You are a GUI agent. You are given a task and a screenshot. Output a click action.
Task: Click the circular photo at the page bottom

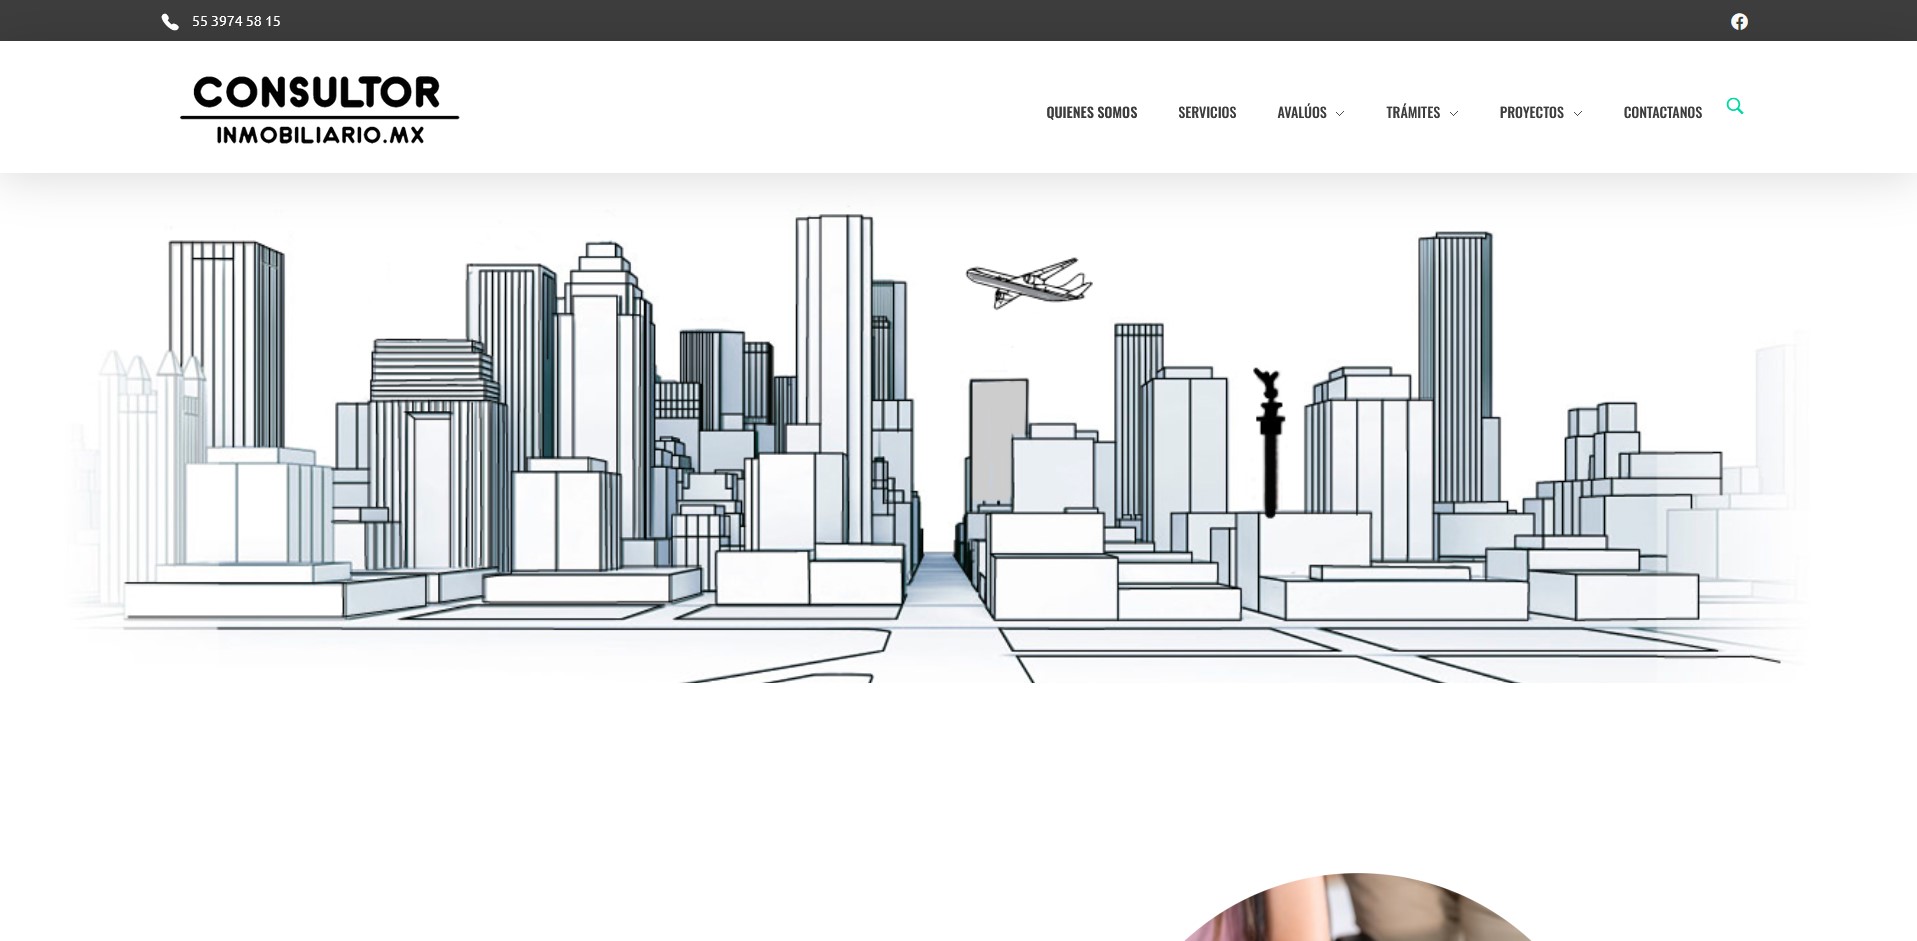pyautogui.click(x=1355, y=910)
